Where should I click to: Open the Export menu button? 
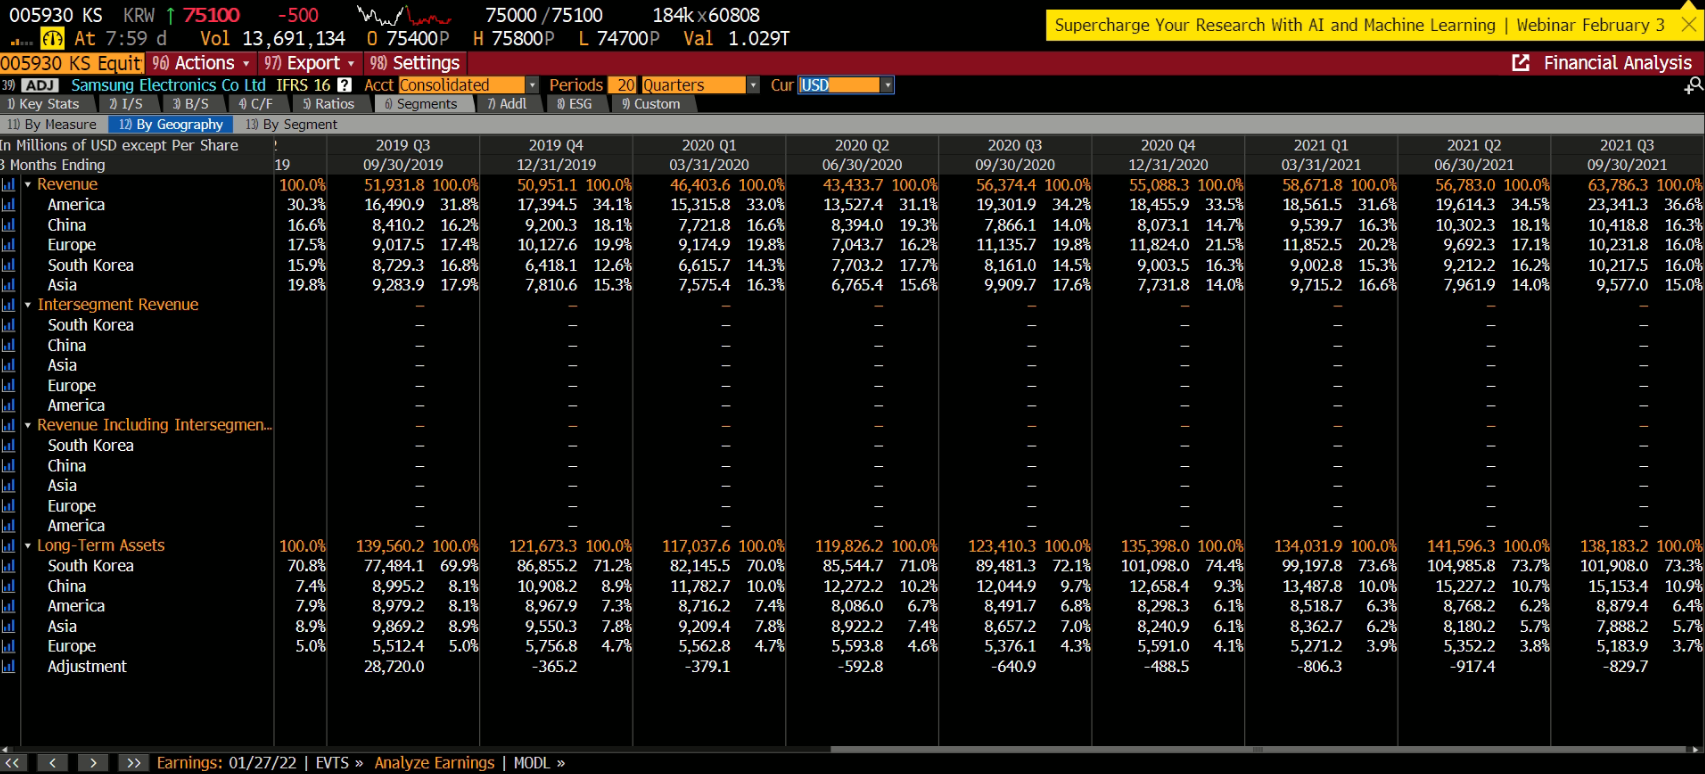[x=309, y=63]
